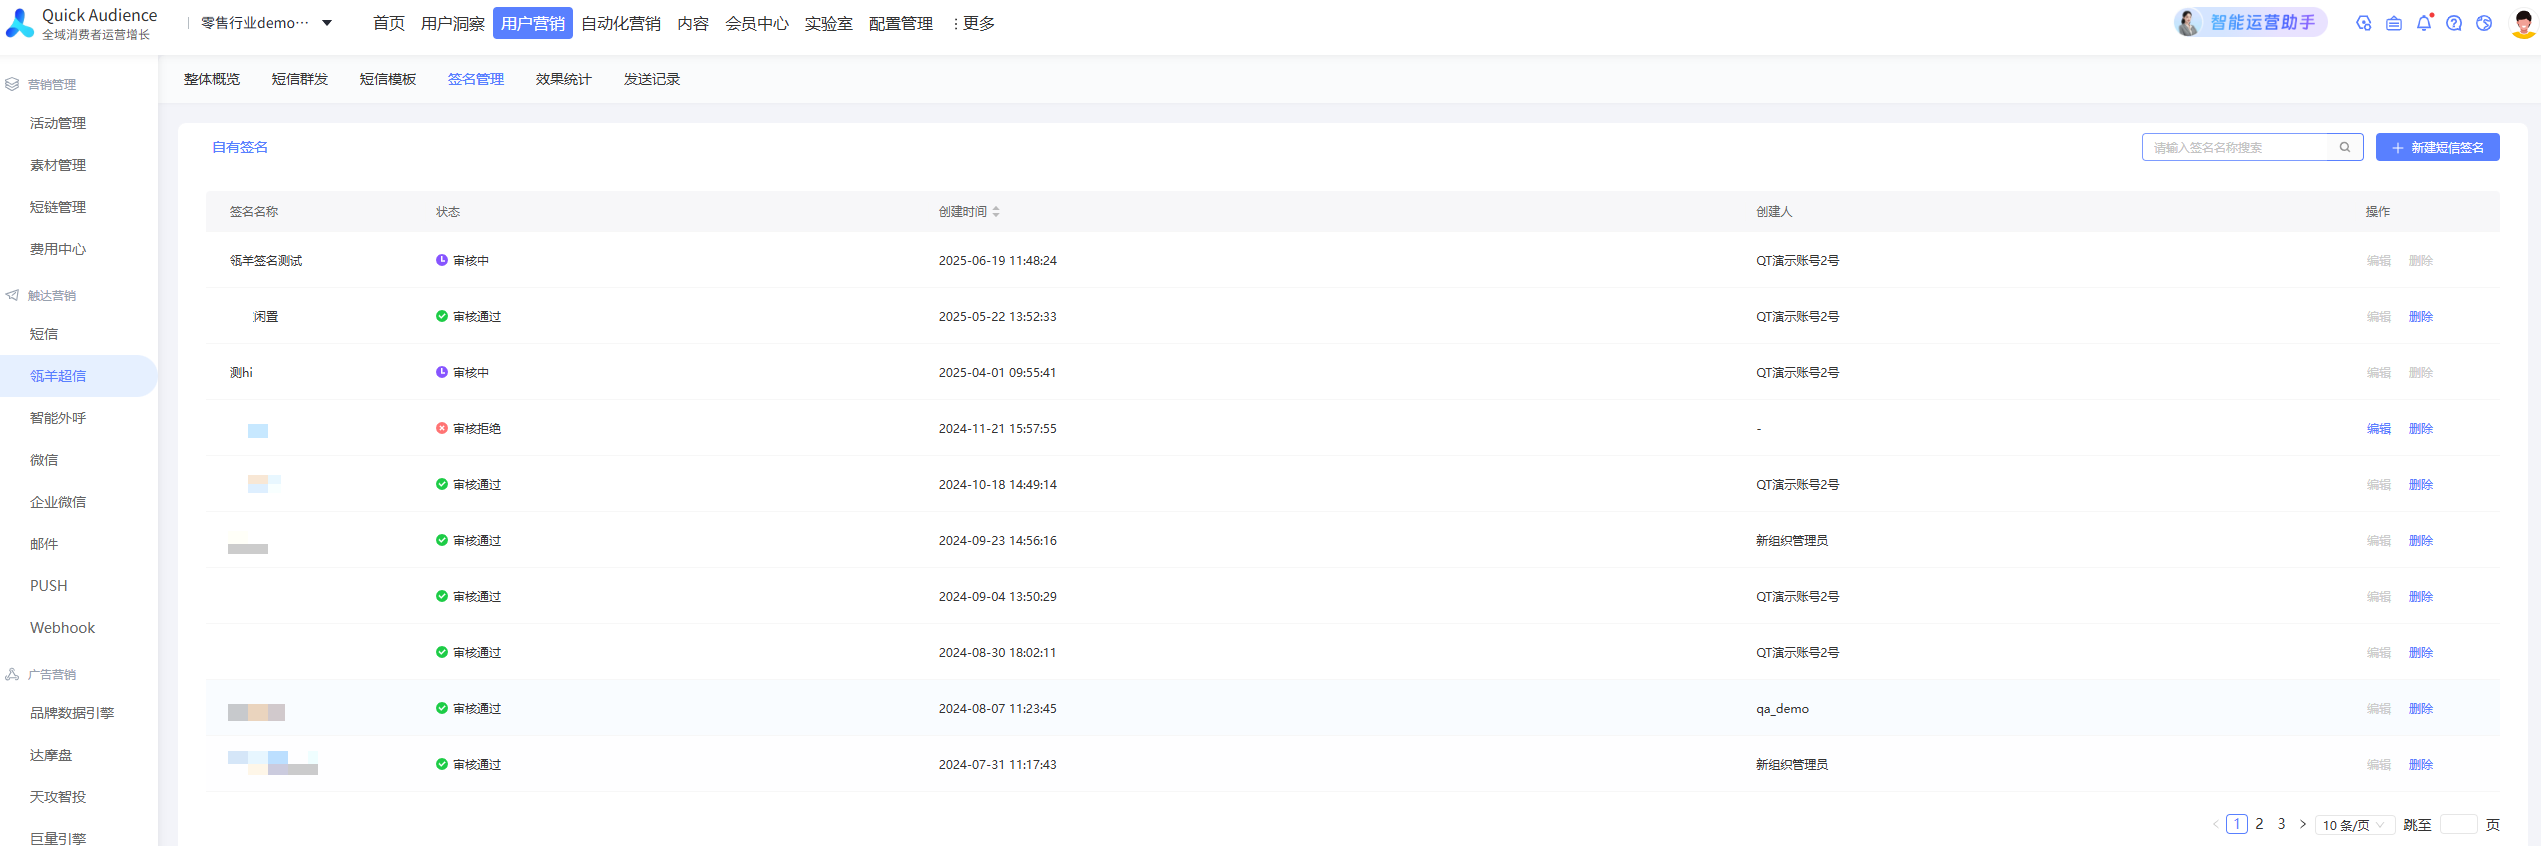Go to page 2

[2259, 824]
